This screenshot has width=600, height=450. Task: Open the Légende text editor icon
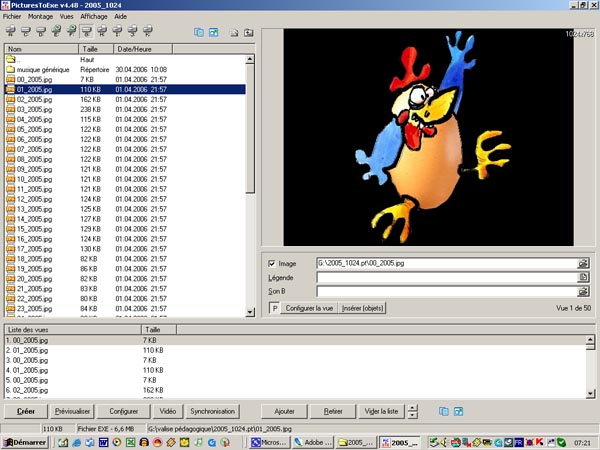coord(583,277)
